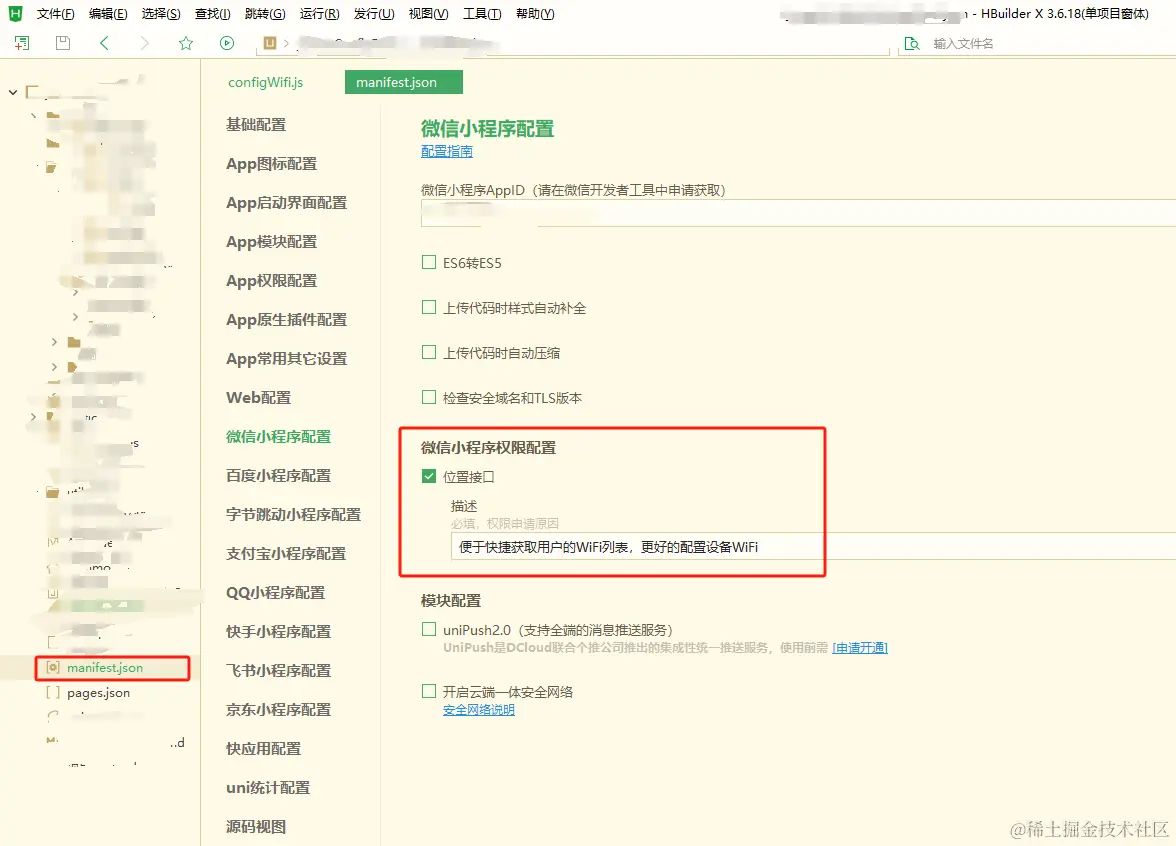The height and width of the screenshot is (846, 1176).
Task: Open the 飞书小程序配置 section
Action: [278, 670]
